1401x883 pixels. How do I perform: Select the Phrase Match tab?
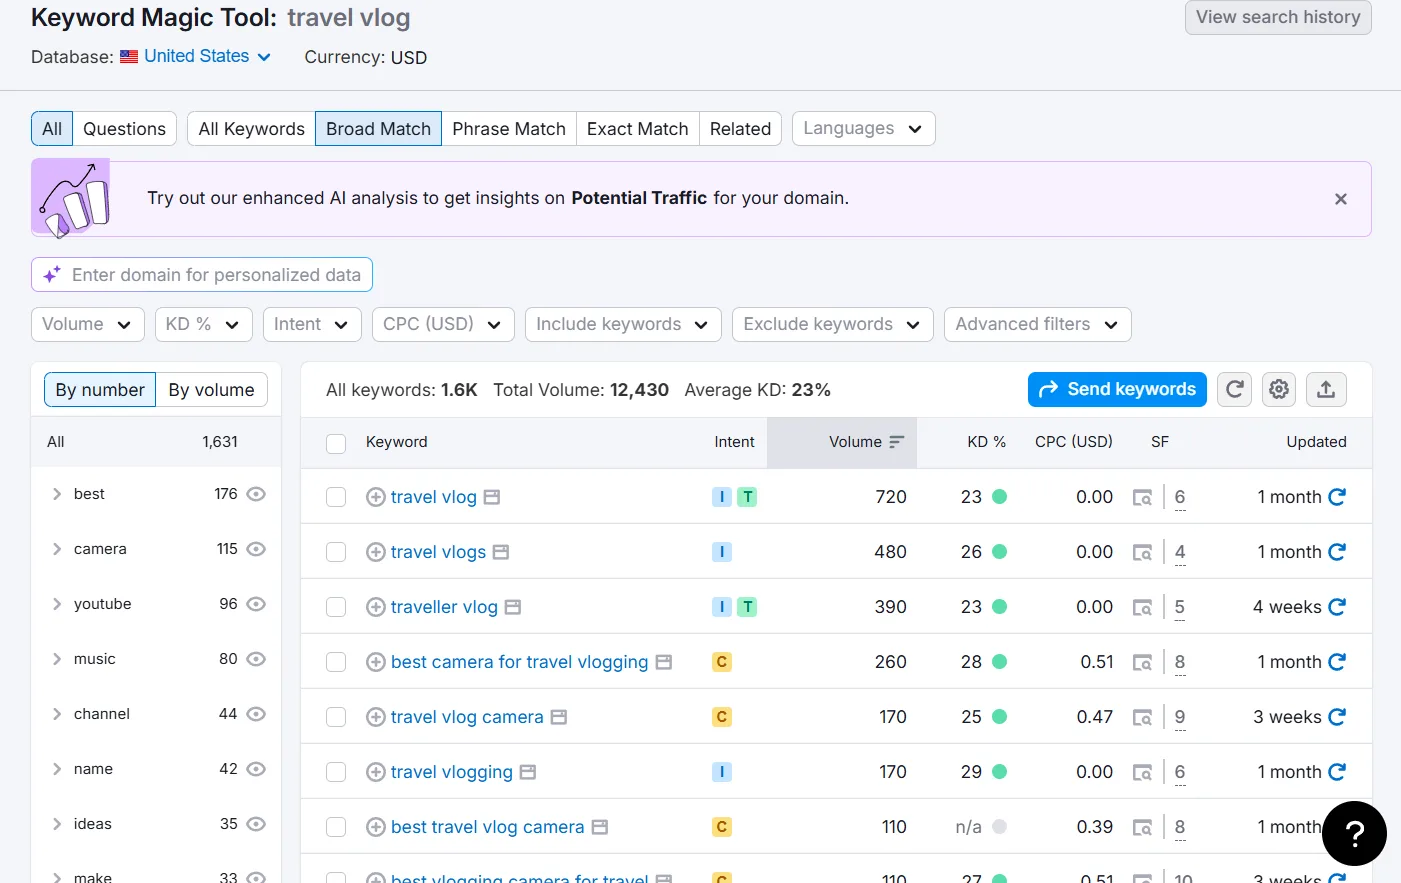click(509, 128)
